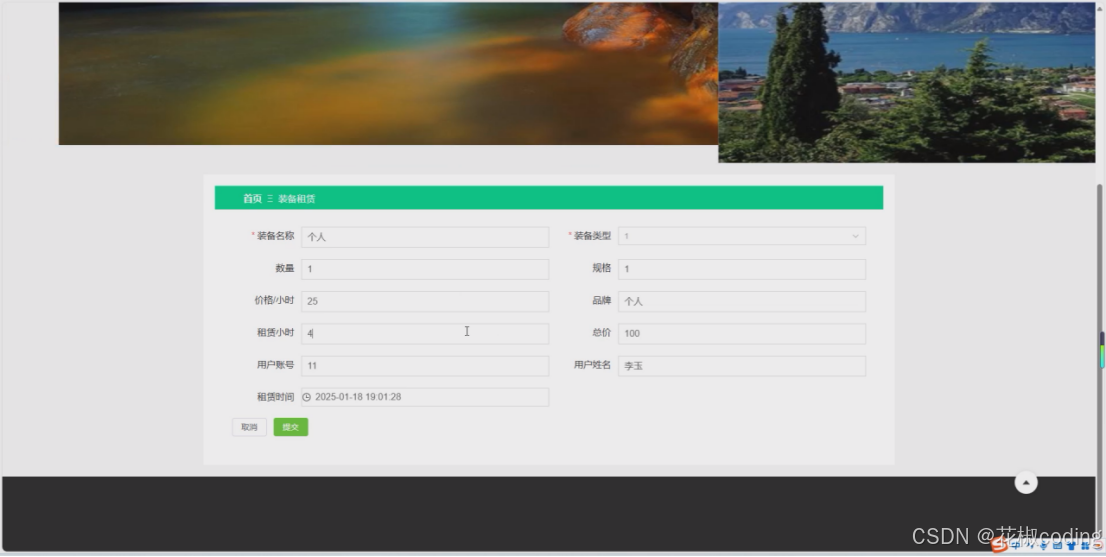Expand the 装备类型 dropdown arrow

click(x=855, y=236)
